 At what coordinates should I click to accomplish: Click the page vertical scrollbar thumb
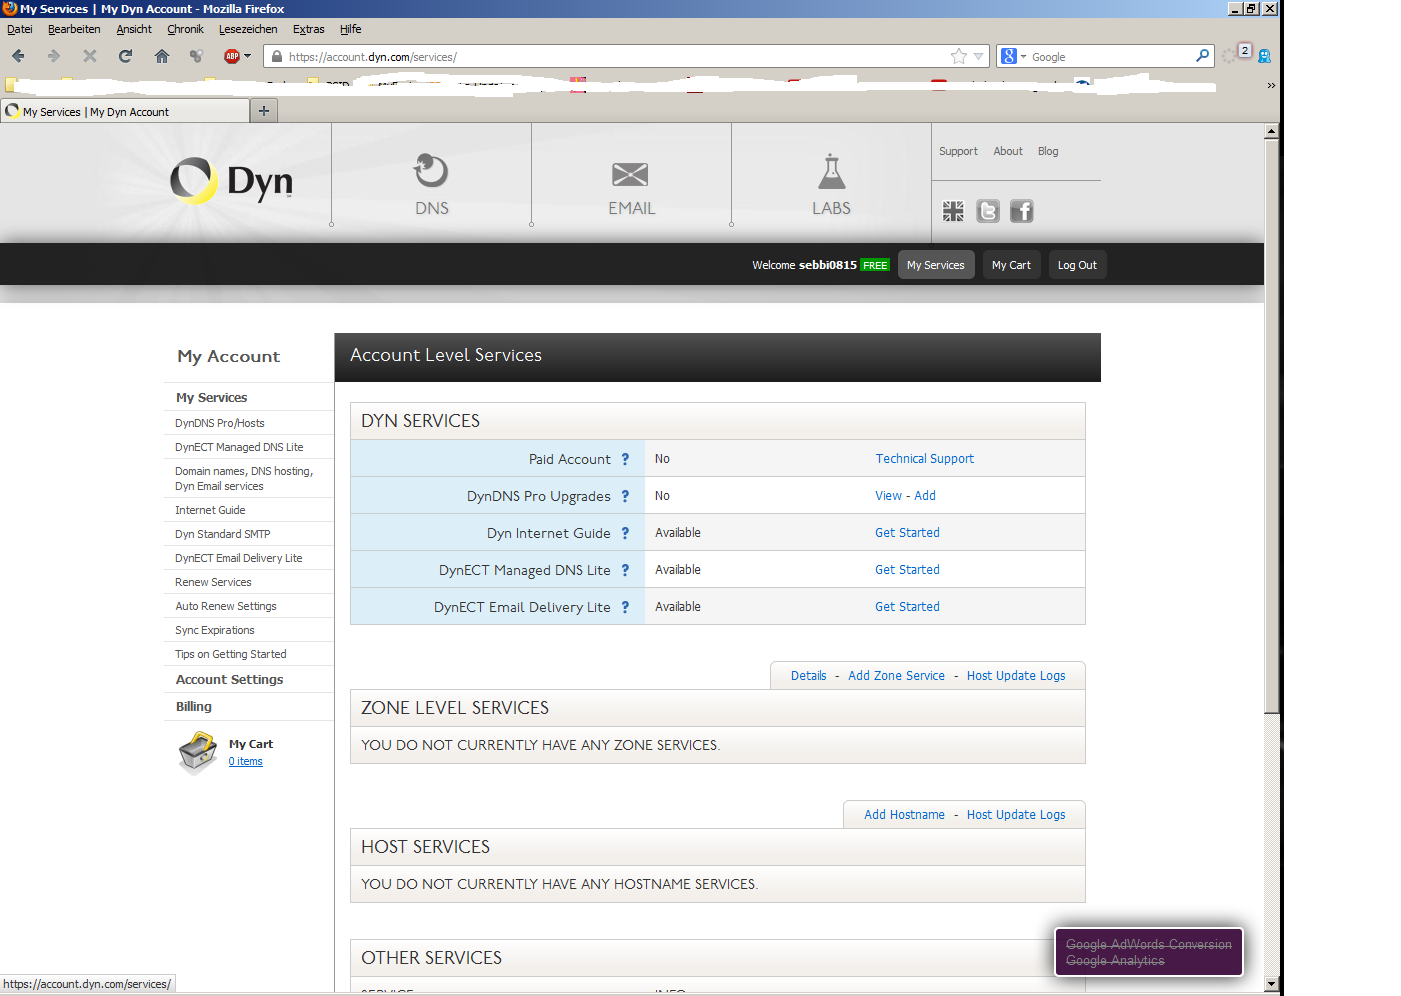(1271, 425)
